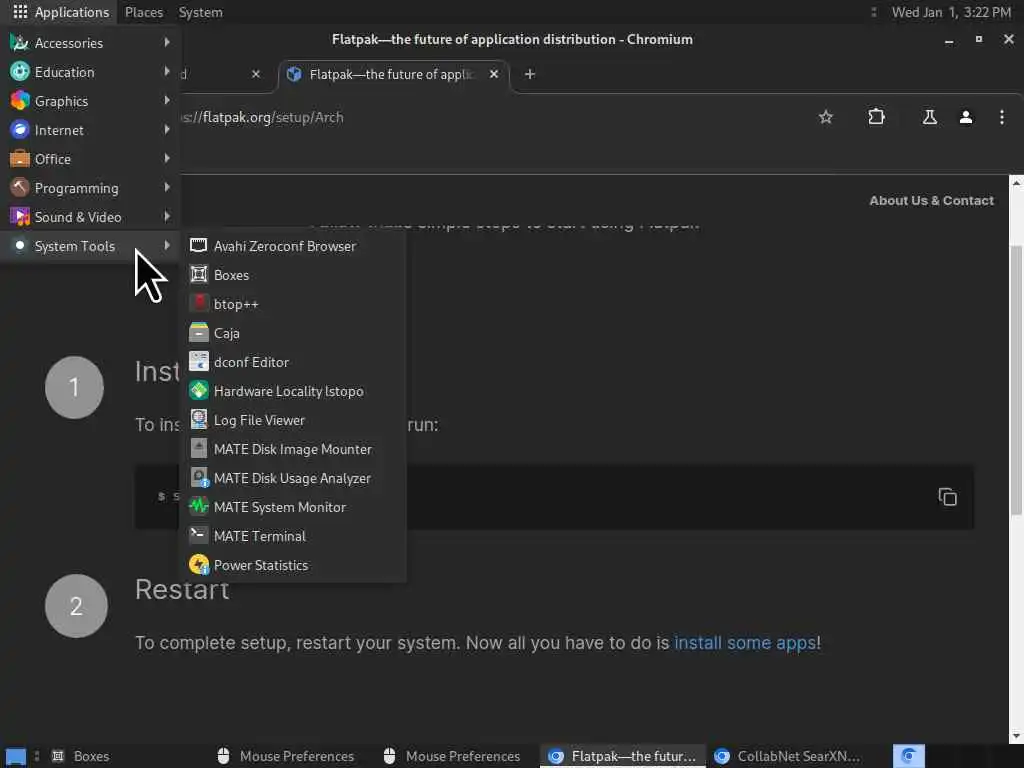Follow the install some apps link
This screenshot has height=768, width=1024.
pos(744,643)
